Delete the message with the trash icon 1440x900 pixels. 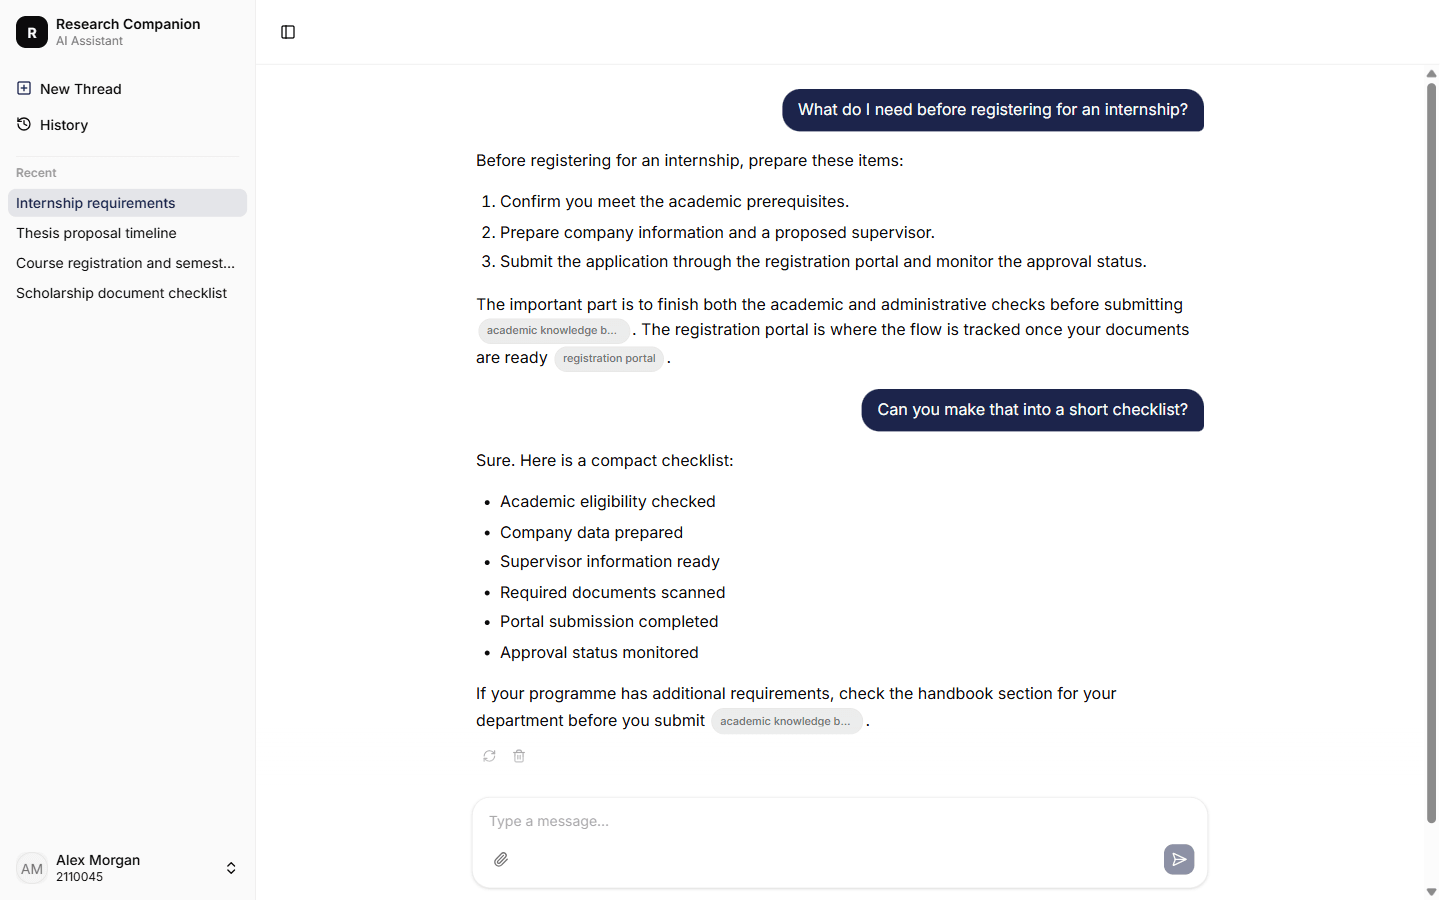[x=519, y=756]
